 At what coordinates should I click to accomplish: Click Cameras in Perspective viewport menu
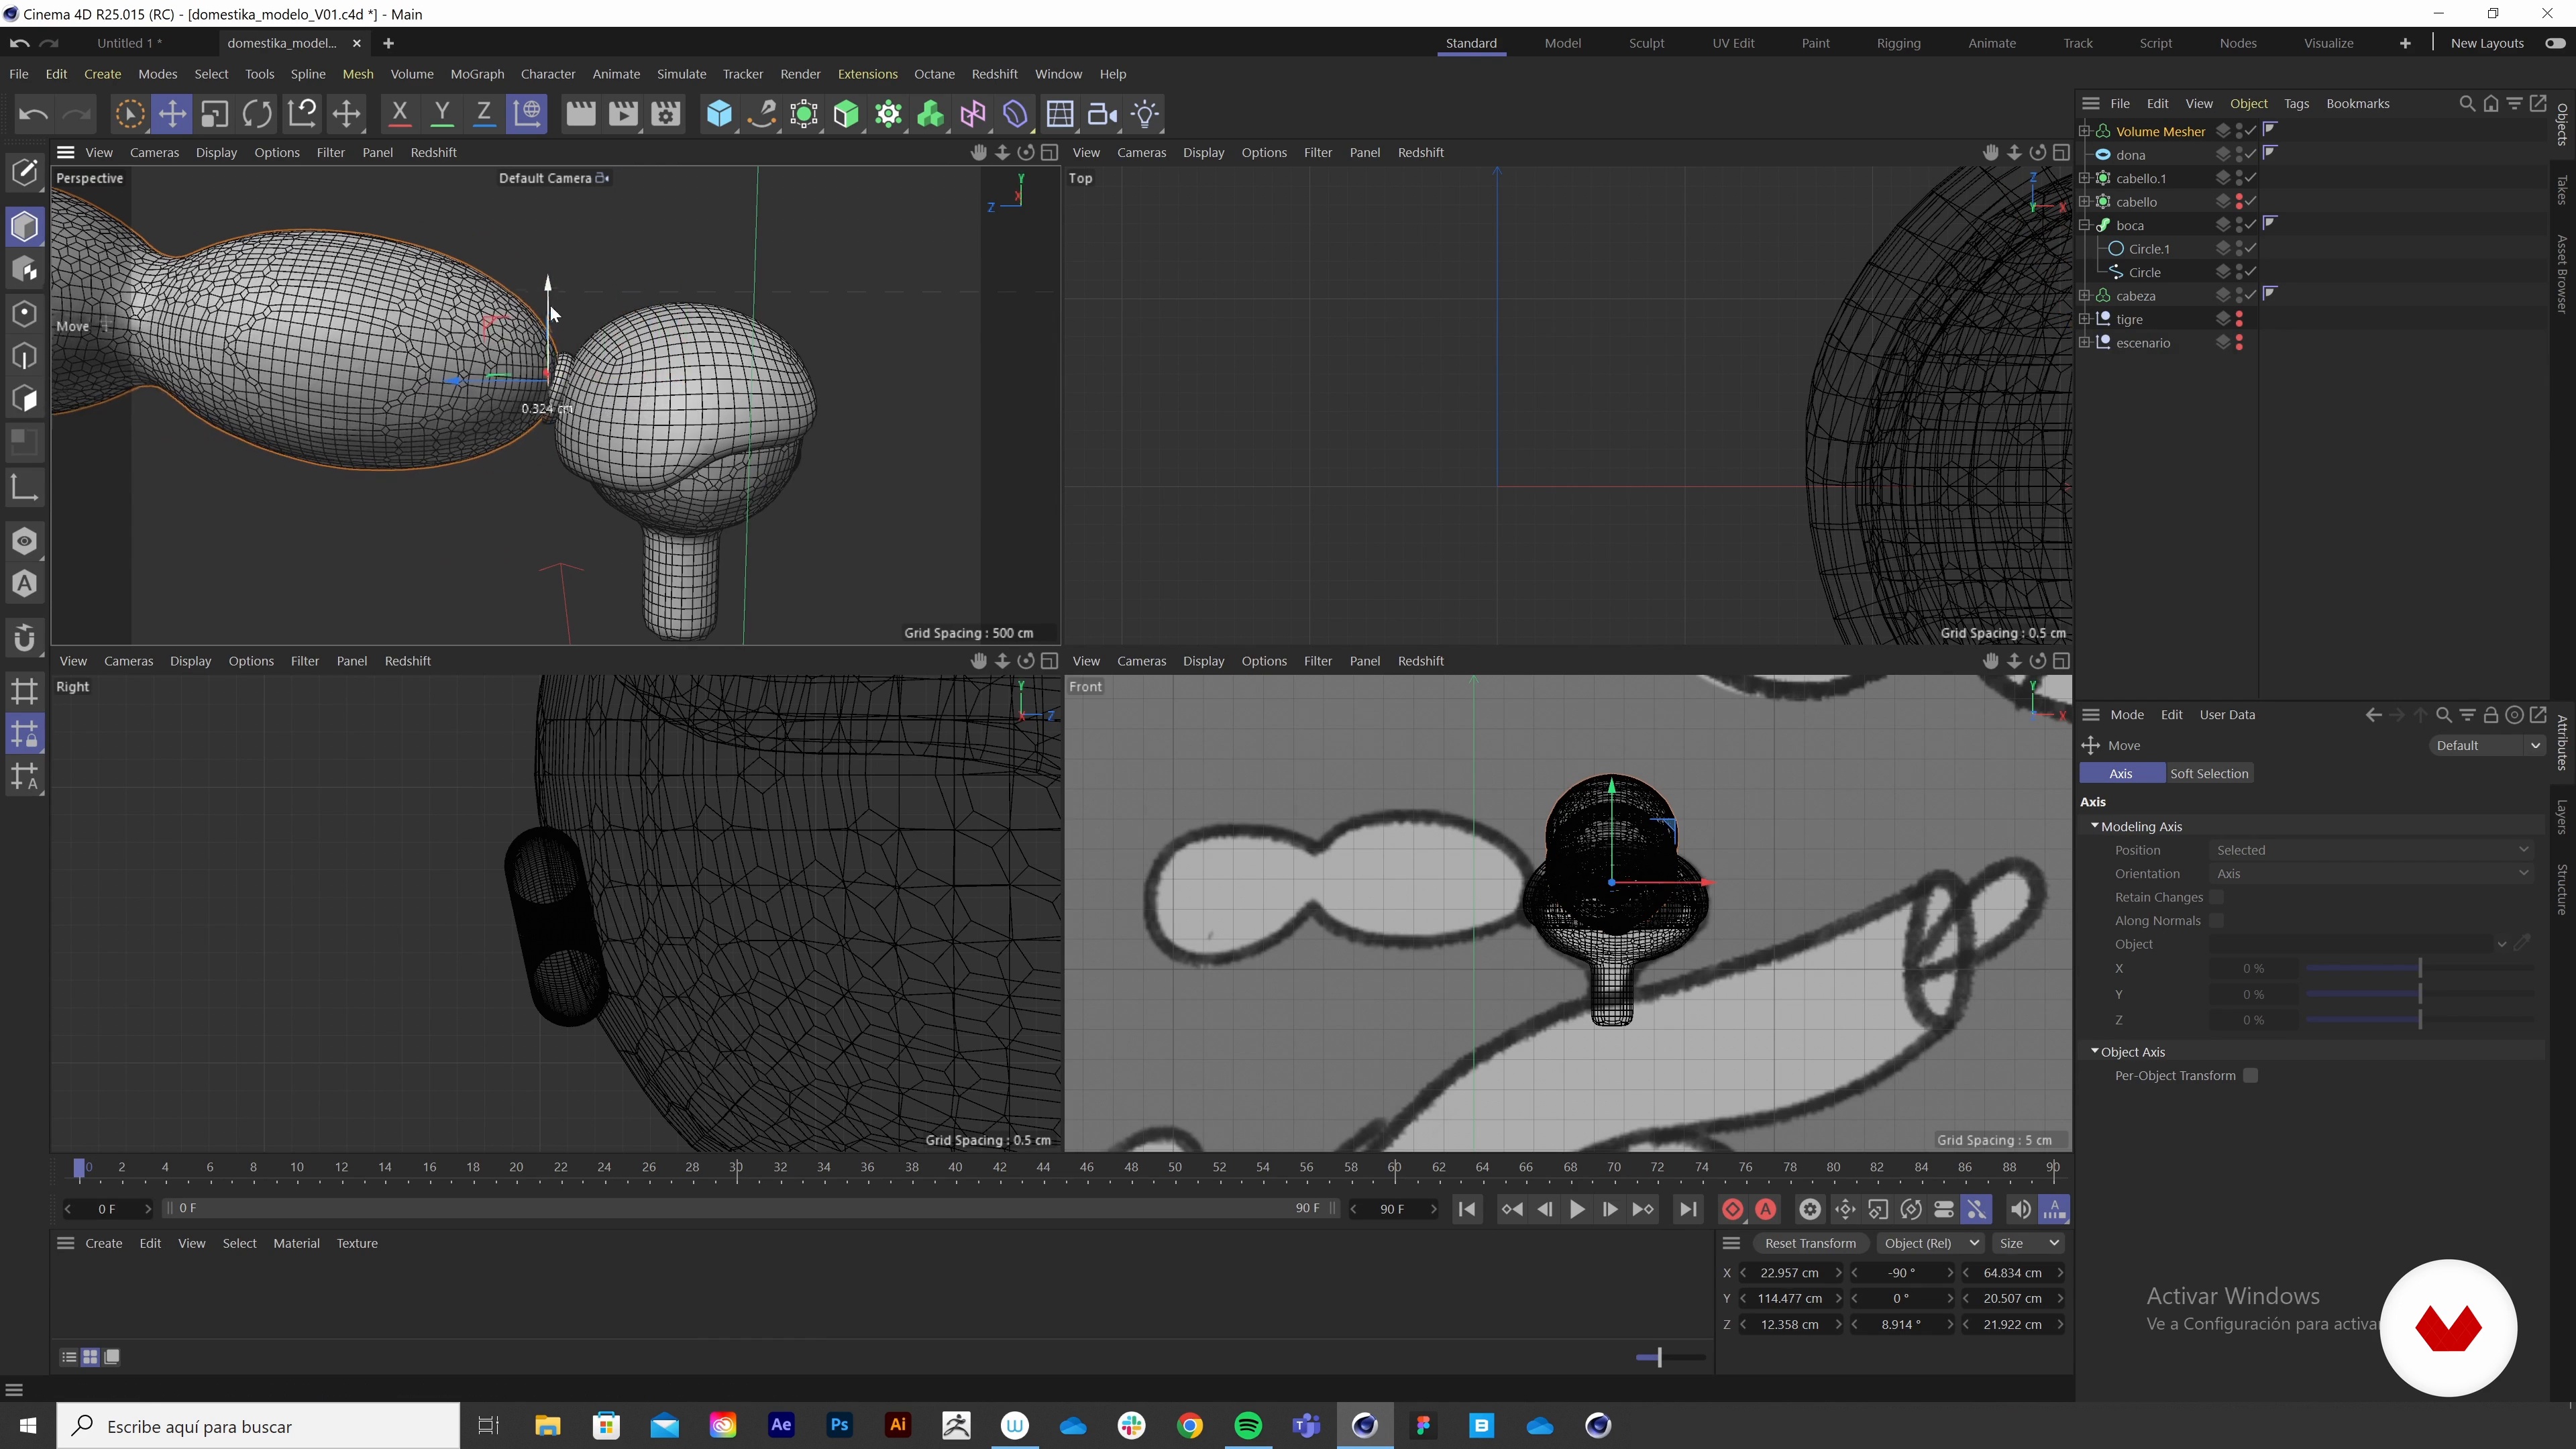click(154, 152)
